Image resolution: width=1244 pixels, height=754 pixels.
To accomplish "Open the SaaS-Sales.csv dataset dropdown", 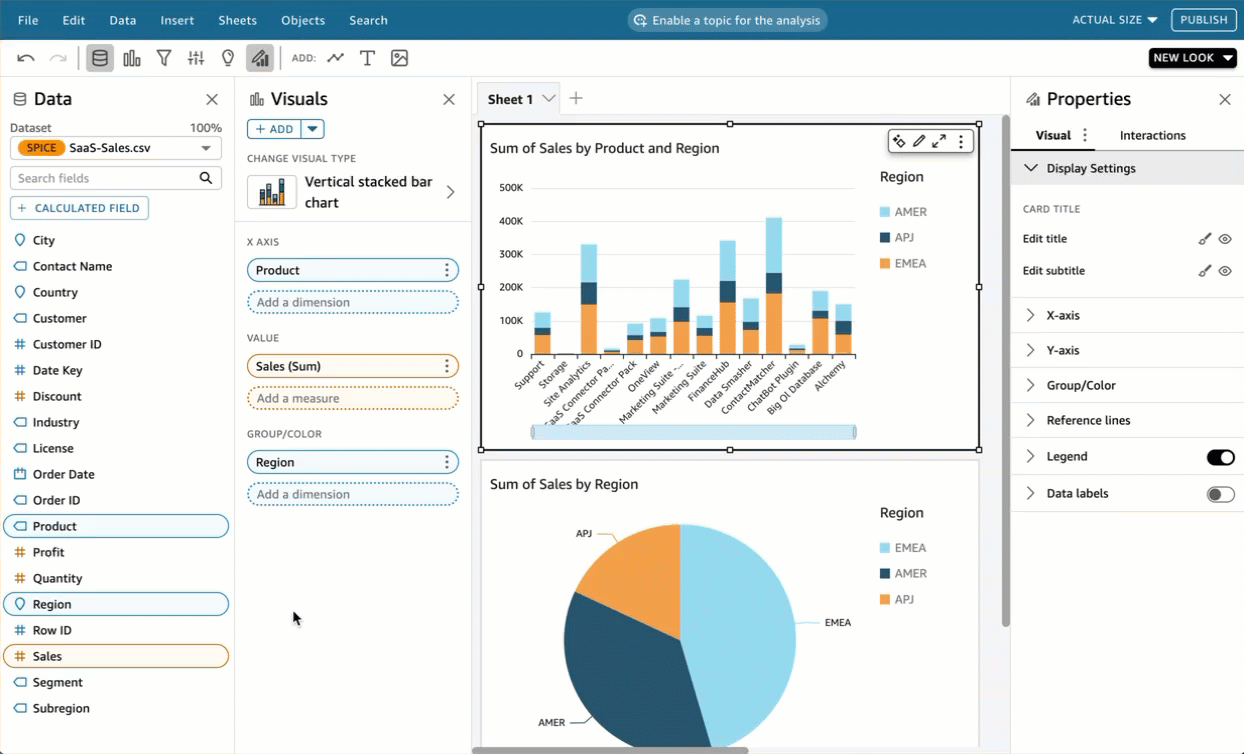I will (x=205, y=148).
